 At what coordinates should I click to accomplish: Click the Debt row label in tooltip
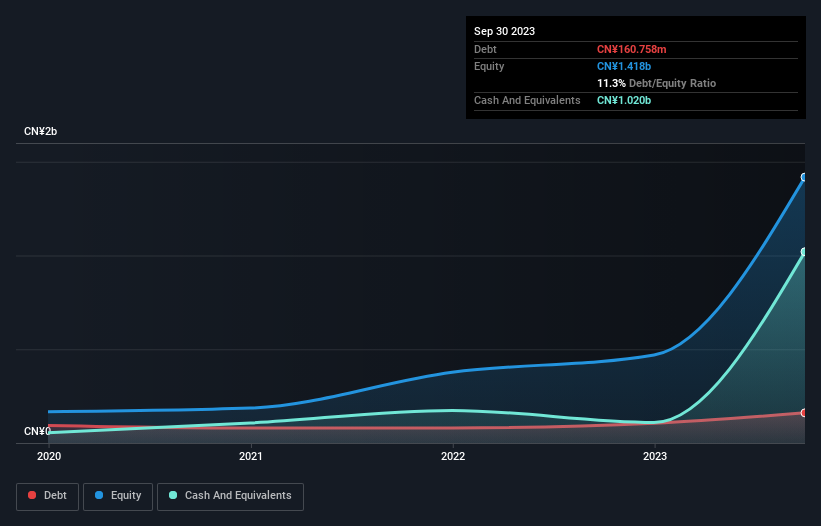click(x=485, y=49)
